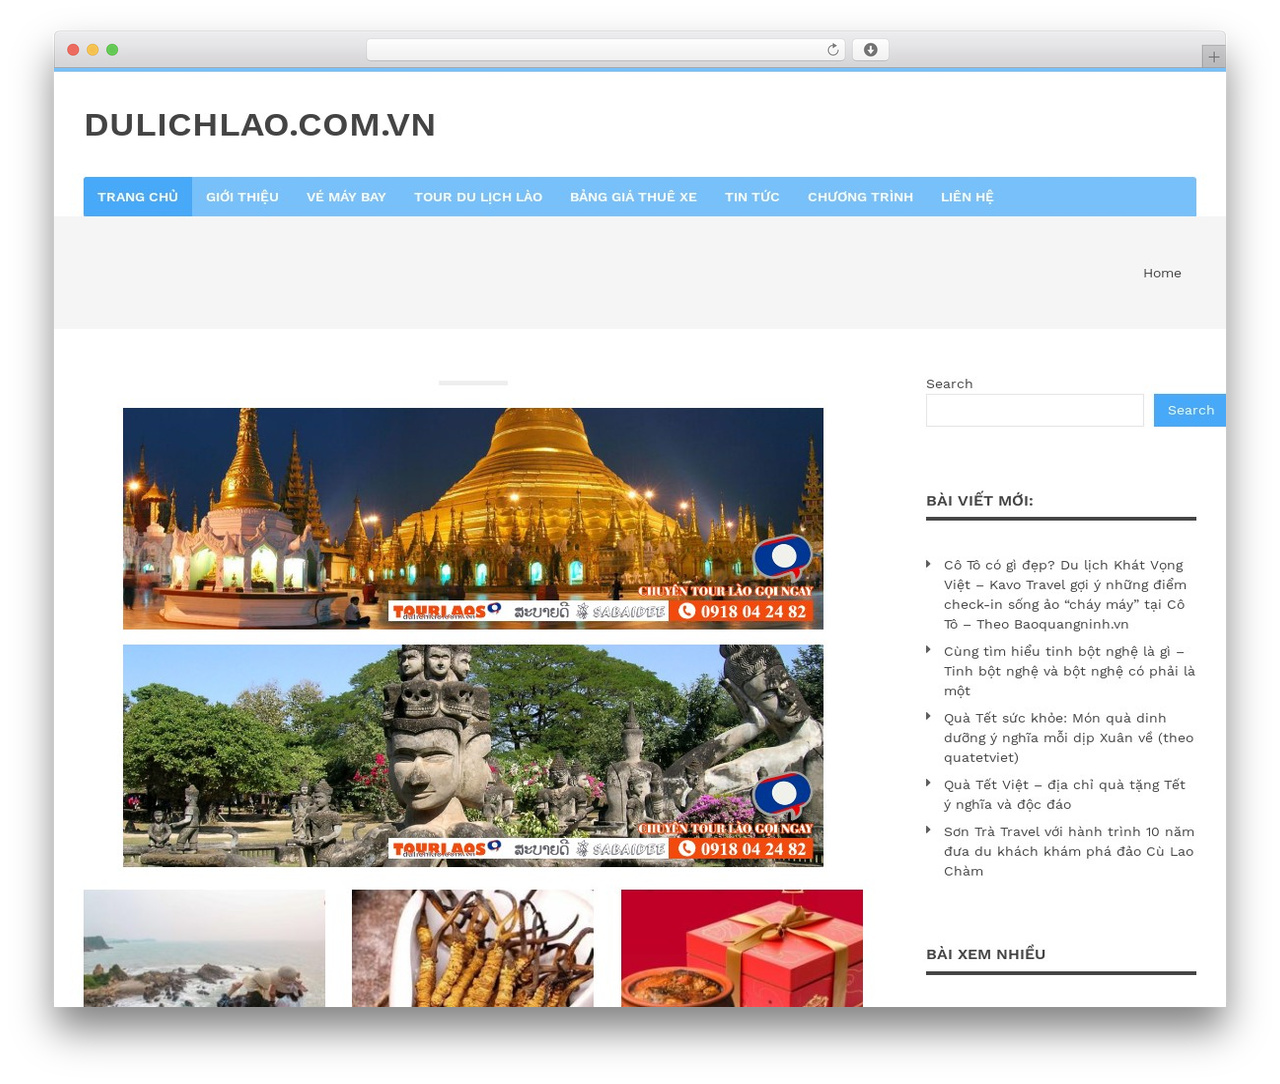Click the browser reload icon
Image resolution: width=1280 pixels, height=1084 pixels.
pos(832,50)
